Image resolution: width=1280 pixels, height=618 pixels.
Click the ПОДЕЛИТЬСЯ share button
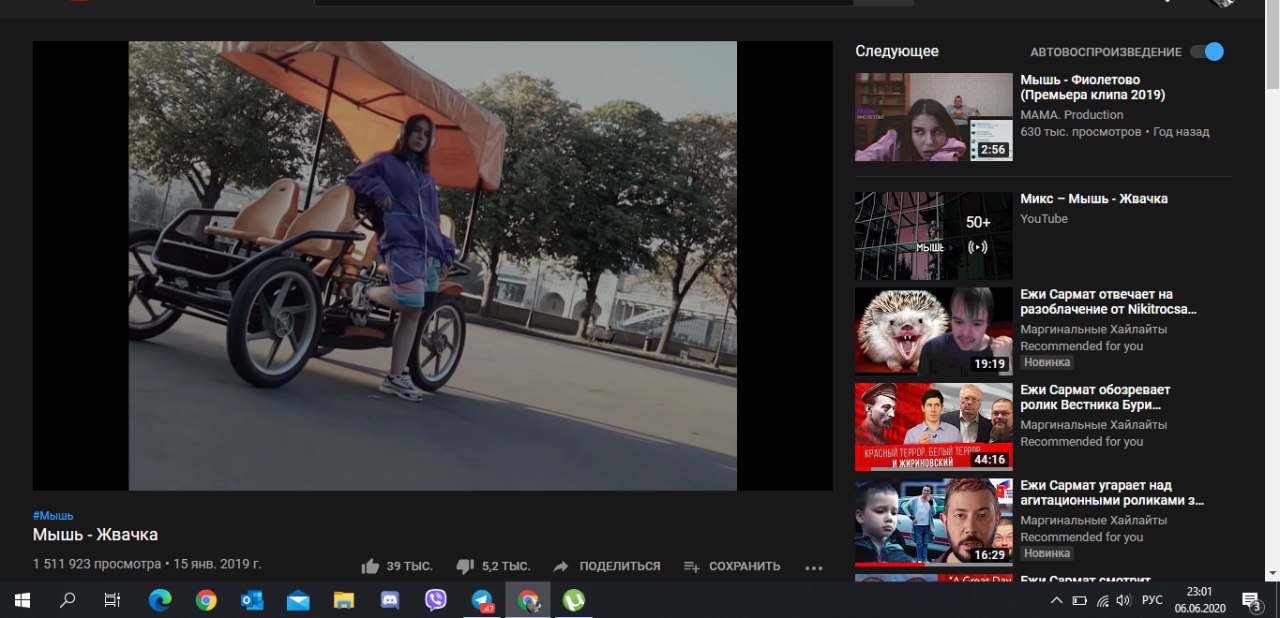click(620, 566)
